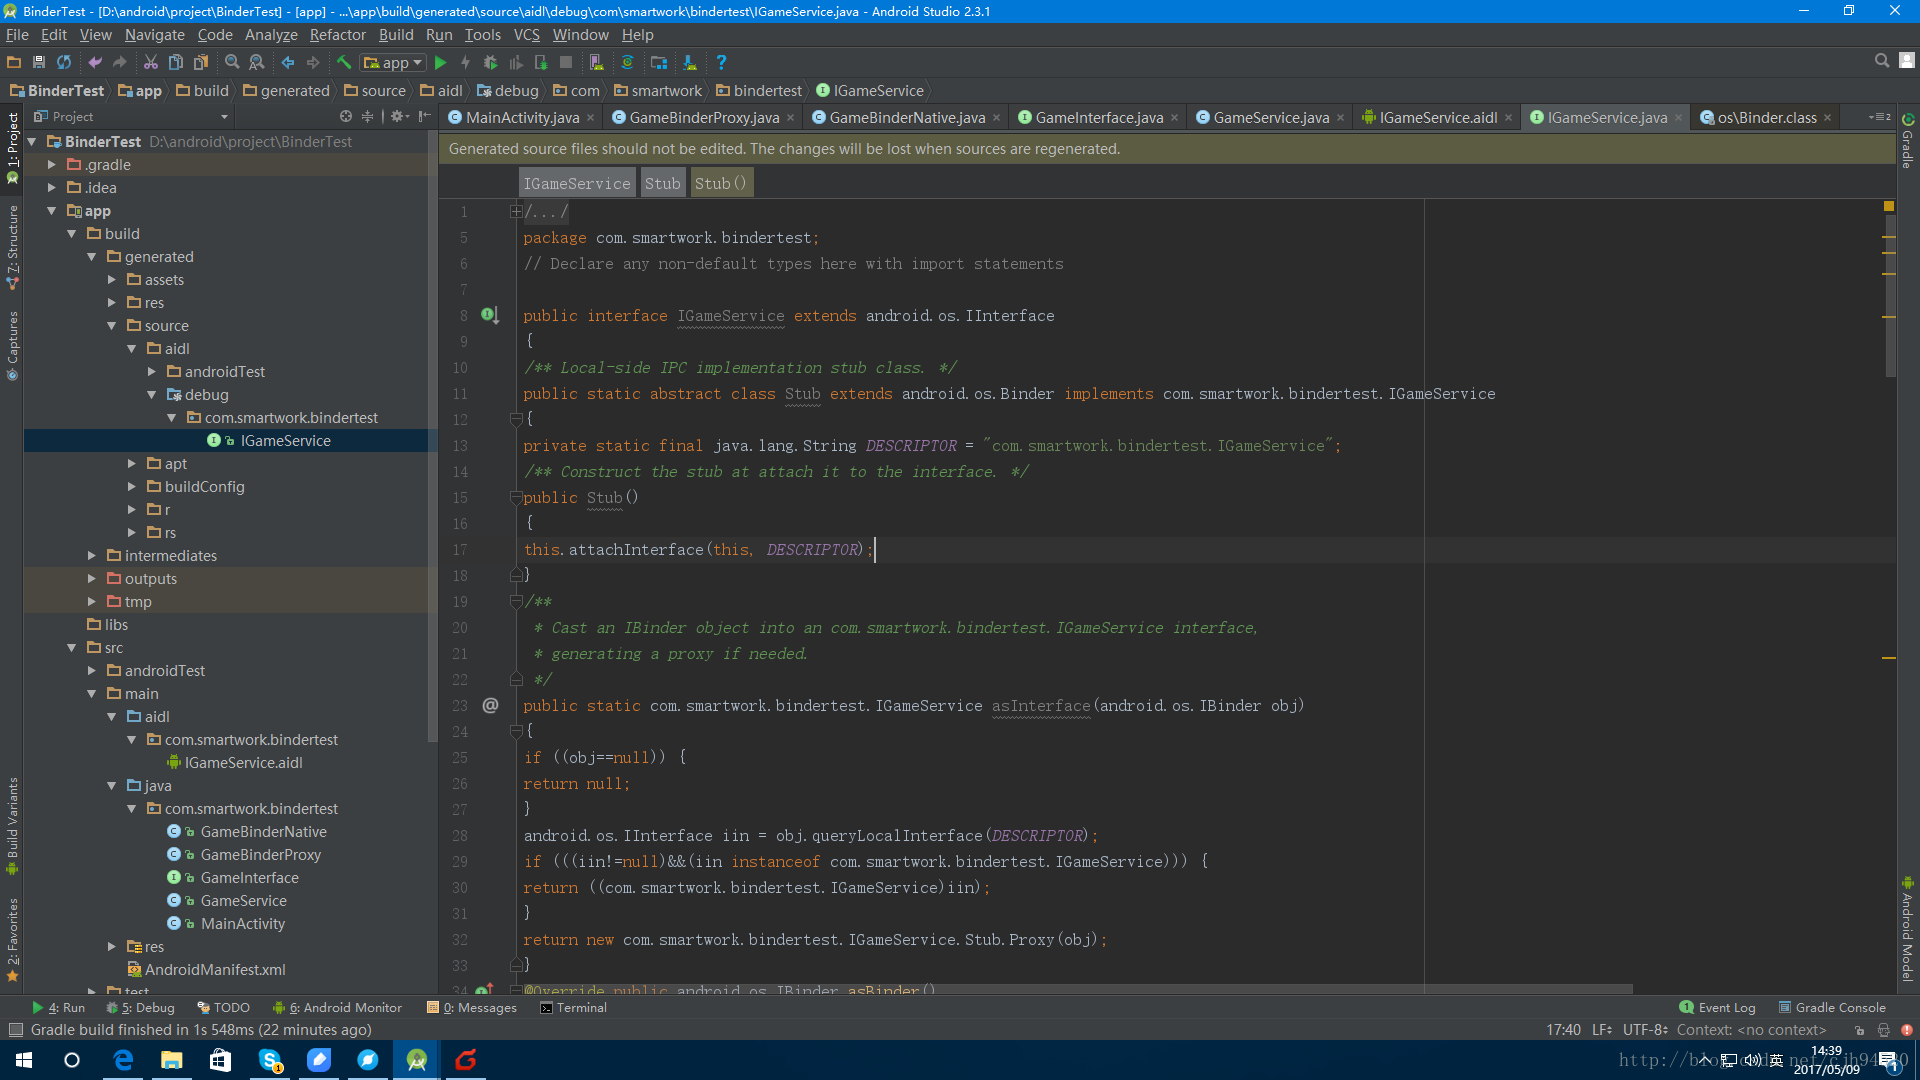Viewport: 1920px width, 1080px height.
Task: Open the AVD Manager icon
Action: coord(596,62)
